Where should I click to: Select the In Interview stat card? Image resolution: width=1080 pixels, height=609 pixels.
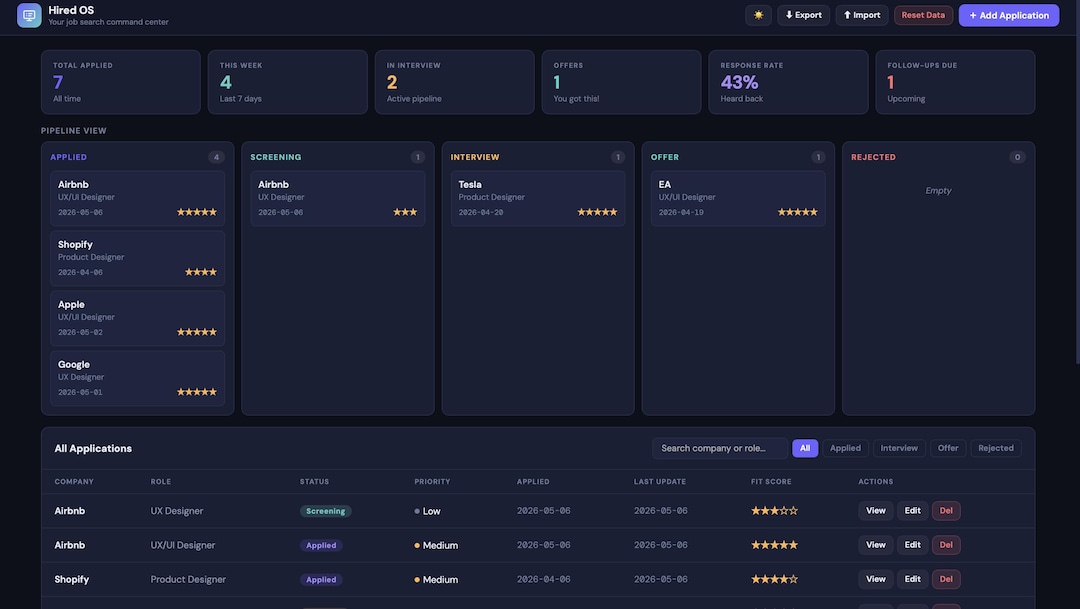[x=455, y=82]
